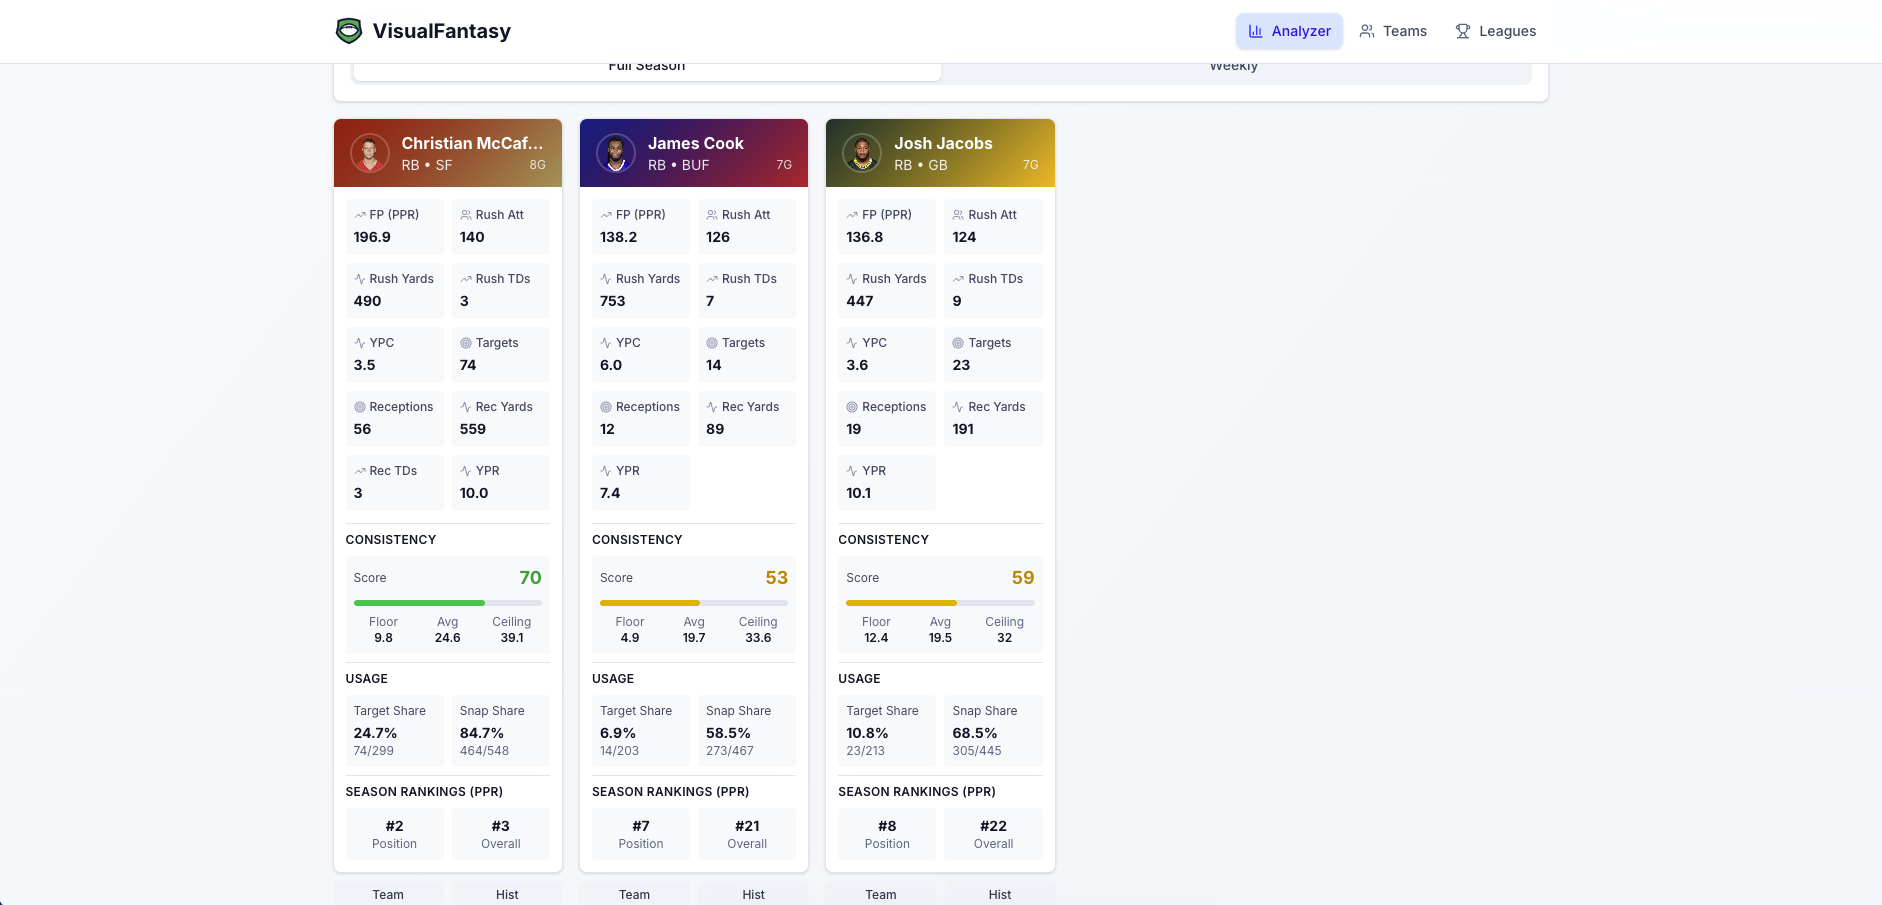Select the Hist tab under Christian McCaffrey's card
Image resolution: width=1882 pixels, height=905 pixels.
507,894
